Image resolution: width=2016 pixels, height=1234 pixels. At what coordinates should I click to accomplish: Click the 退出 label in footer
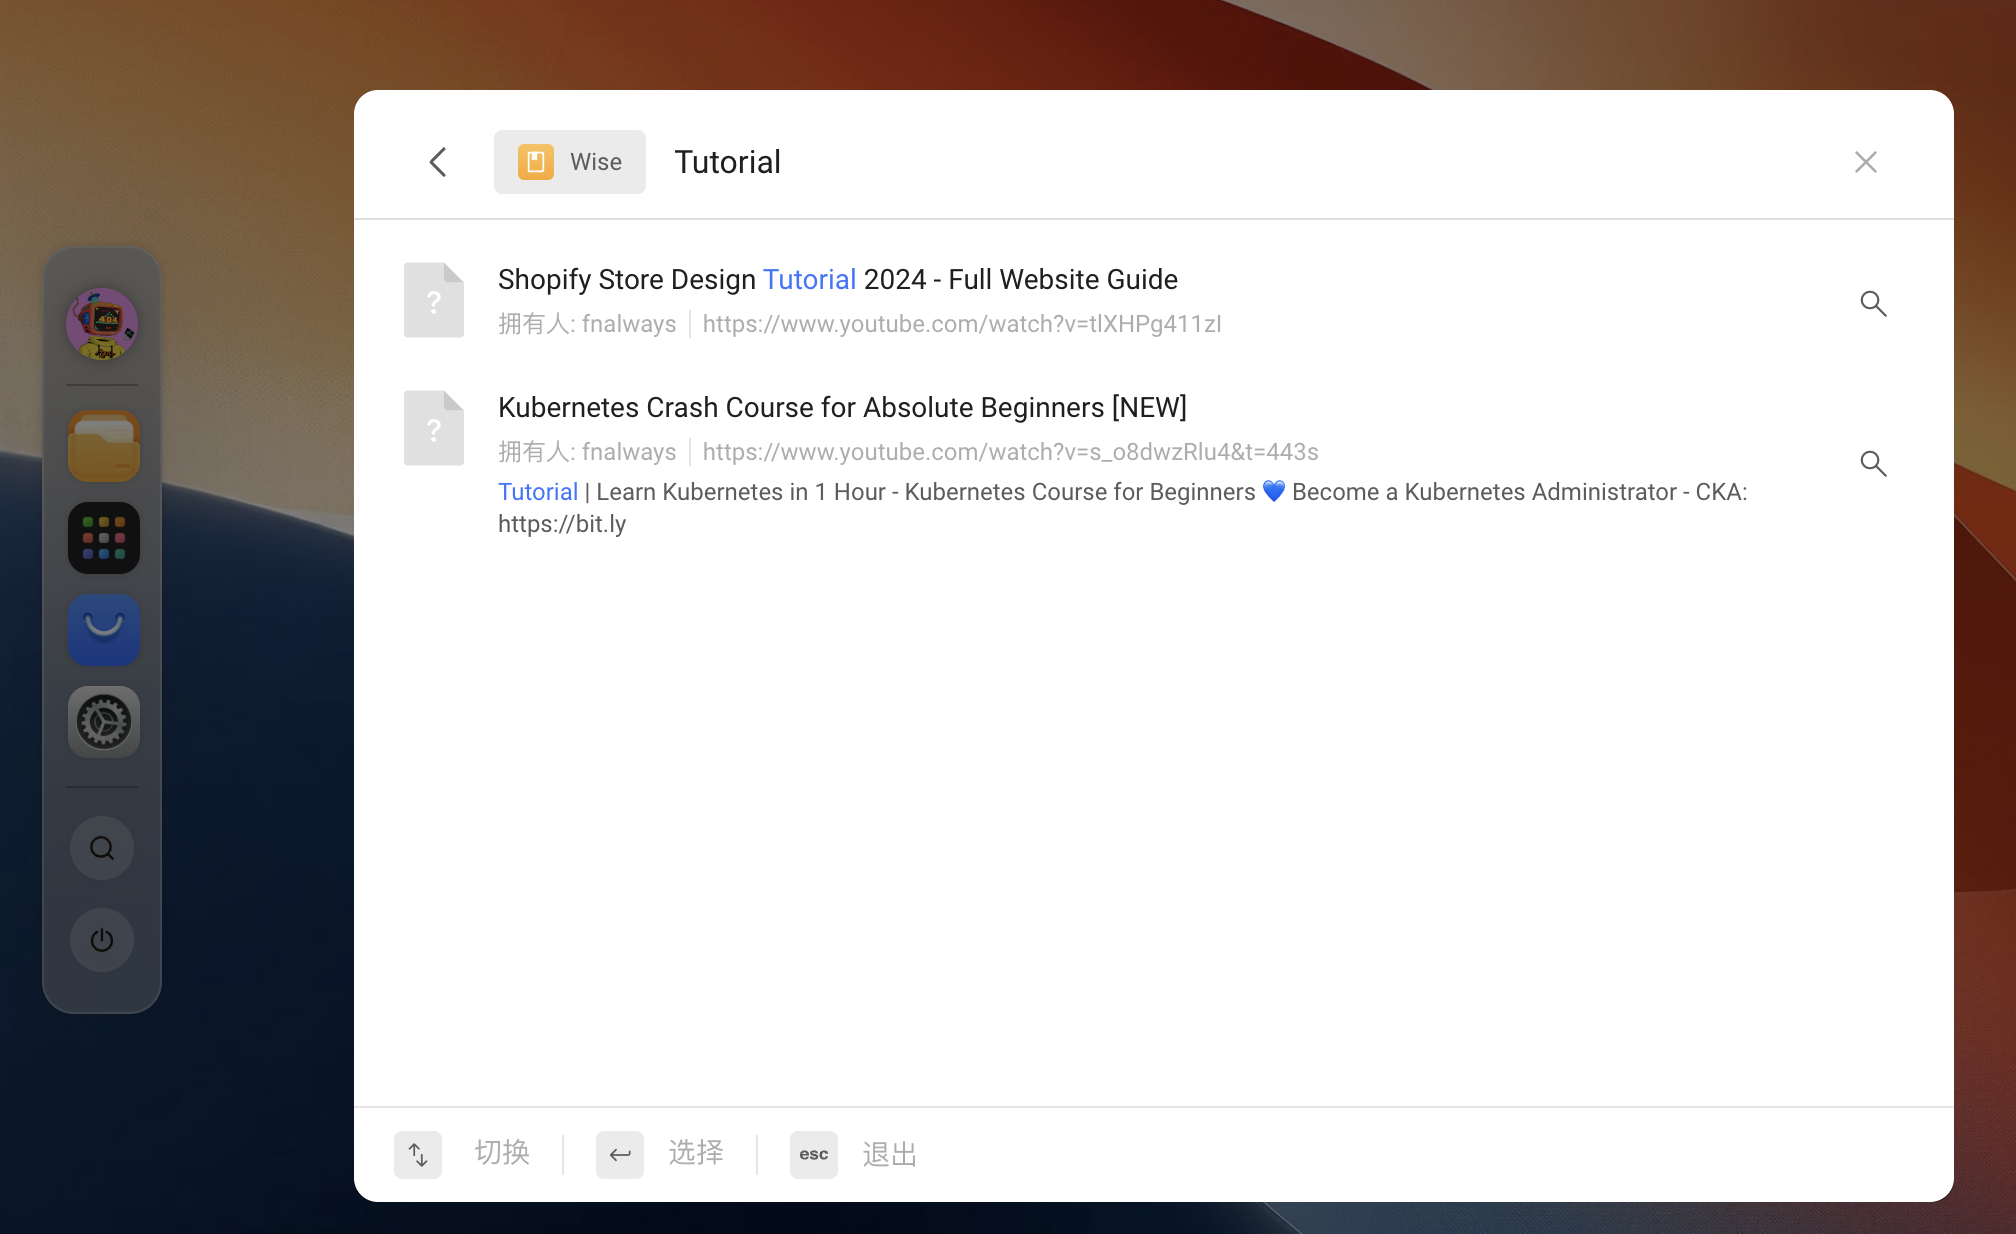point(890,1155)
